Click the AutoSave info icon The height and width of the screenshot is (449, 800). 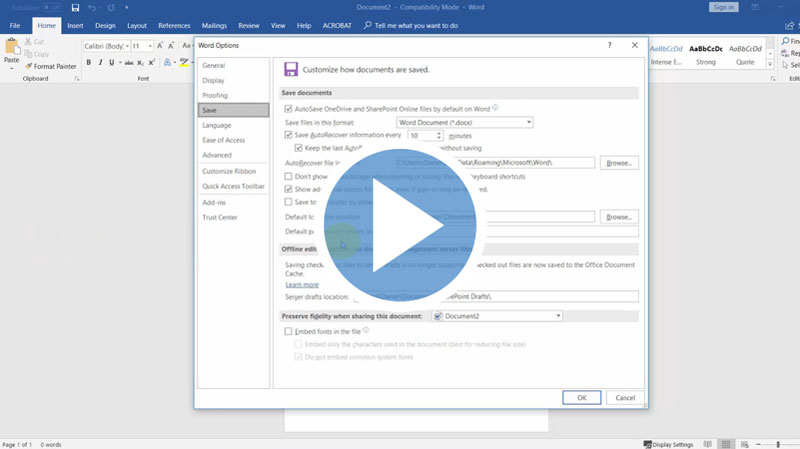click(496, 108)
